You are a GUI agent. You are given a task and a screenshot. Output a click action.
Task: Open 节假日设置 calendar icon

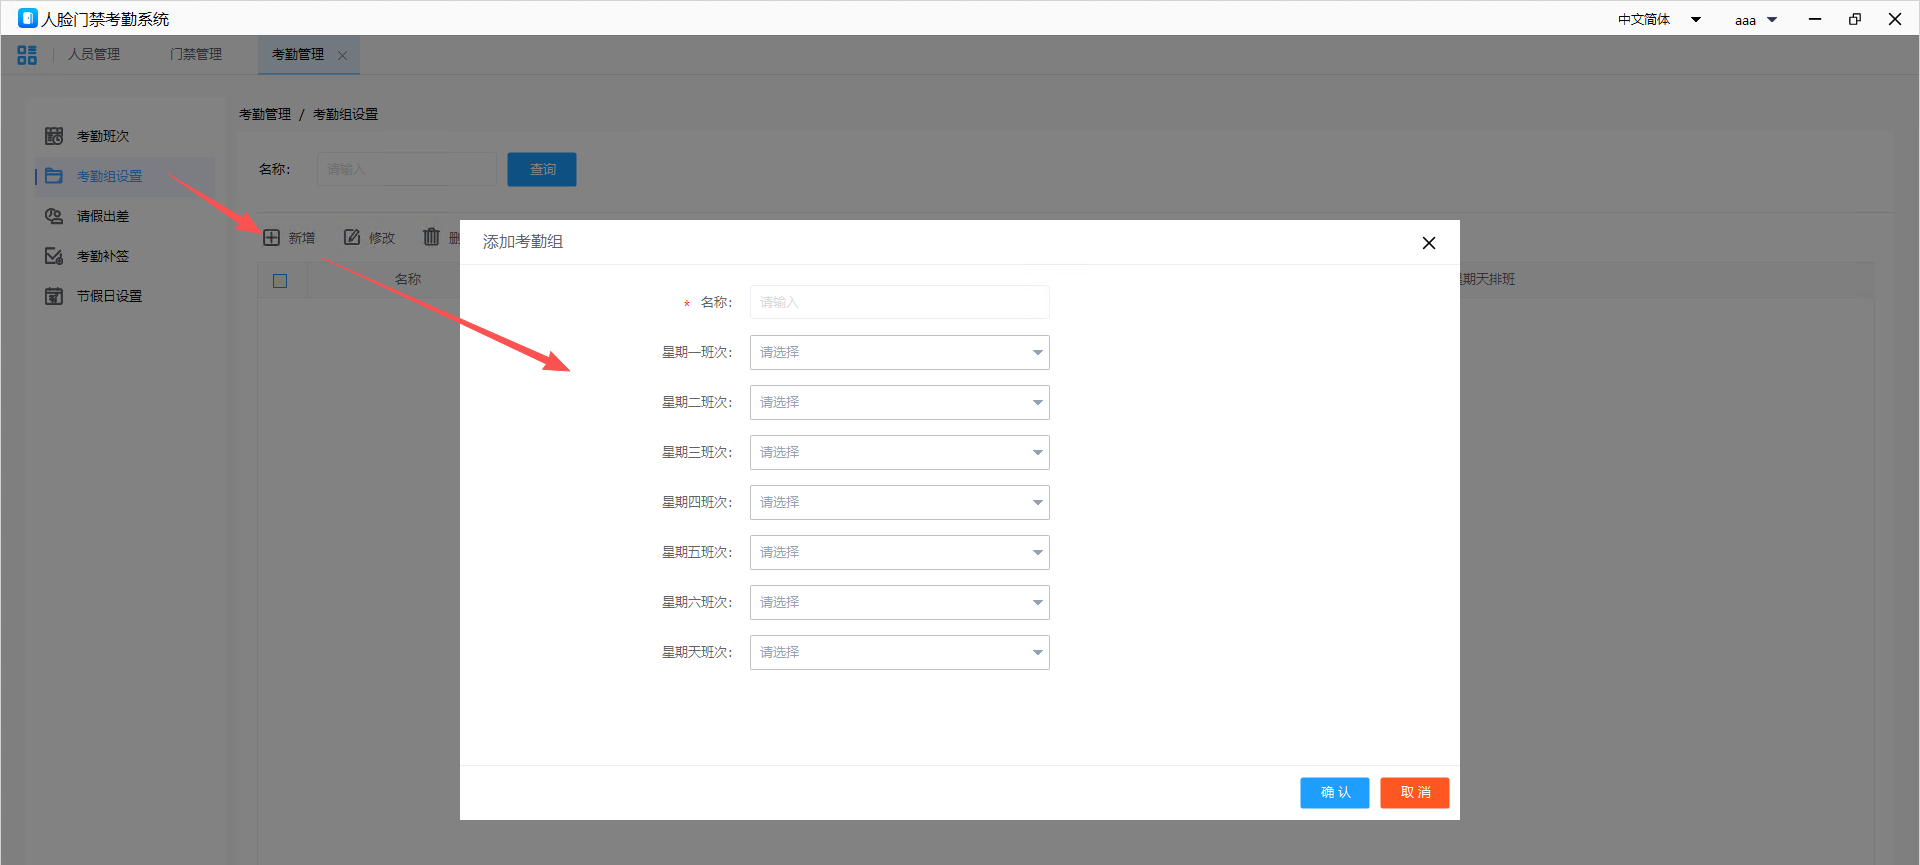[54, 296]
